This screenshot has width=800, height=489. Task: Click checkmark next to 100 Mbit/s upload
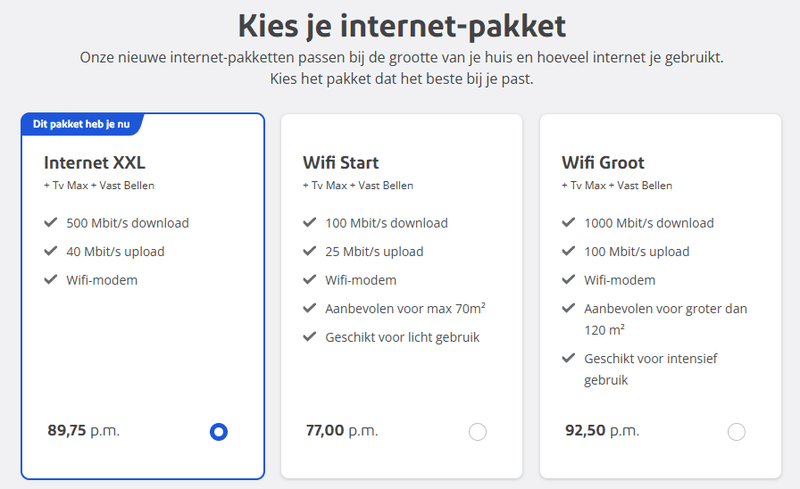tap(569, 251)
